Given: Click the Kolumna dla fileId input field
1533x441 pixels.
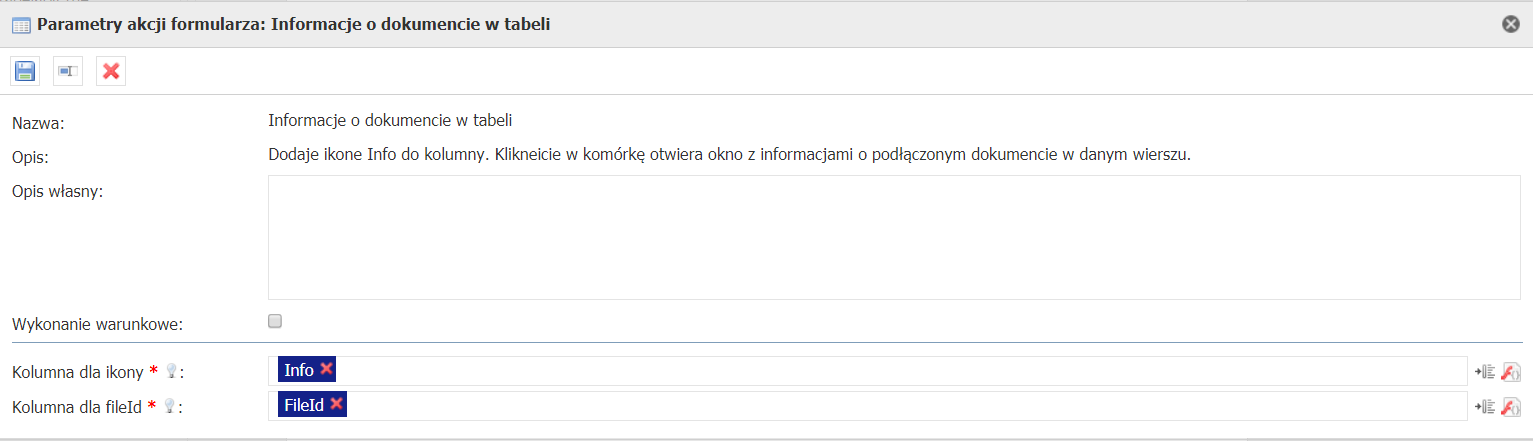Looking at the screenshot, I should click(x=900, y=405).
